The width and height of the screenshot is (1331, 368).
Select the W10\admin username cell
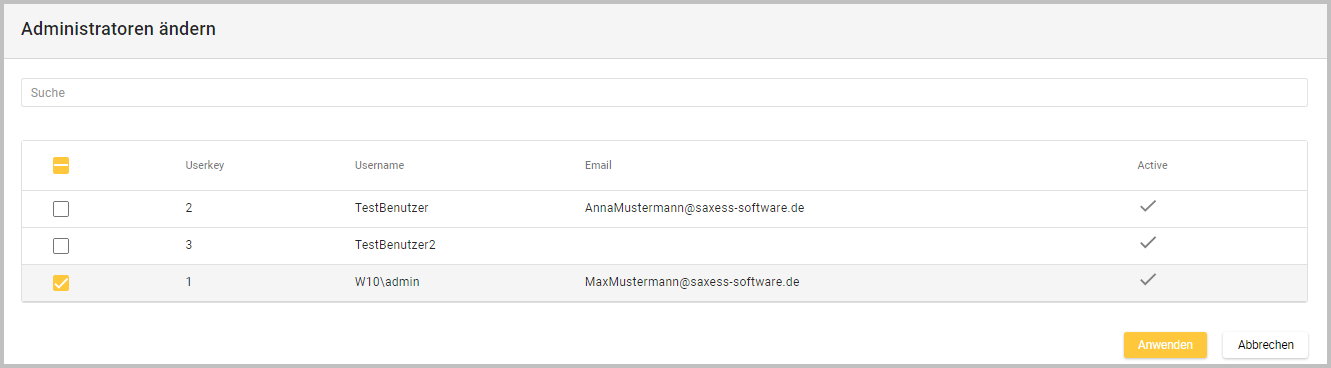pos(387,282)
